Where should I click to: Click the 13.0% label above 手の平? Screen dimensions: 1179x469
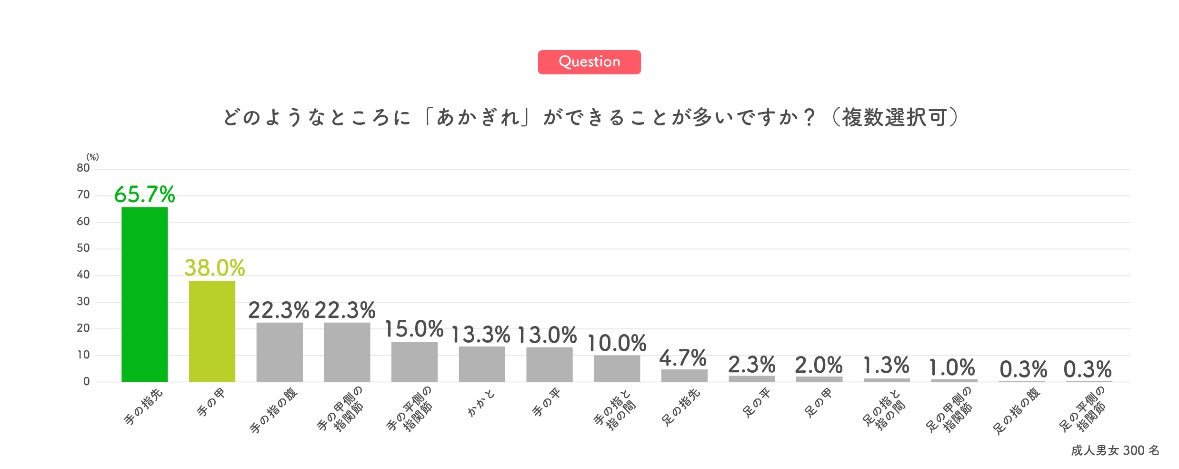point(549,335)
